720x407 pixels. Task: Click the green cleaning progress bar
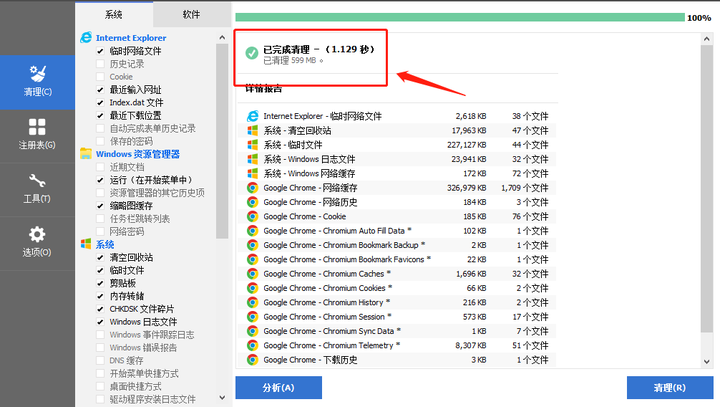pos(460,17)
